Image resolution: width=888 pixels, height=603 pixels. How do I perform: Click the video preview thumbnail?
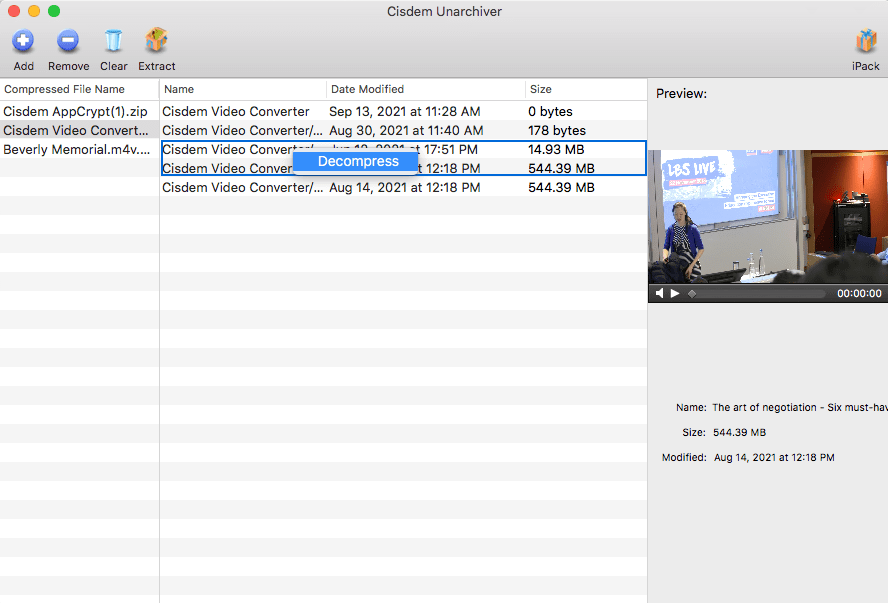tap(767, 217)
